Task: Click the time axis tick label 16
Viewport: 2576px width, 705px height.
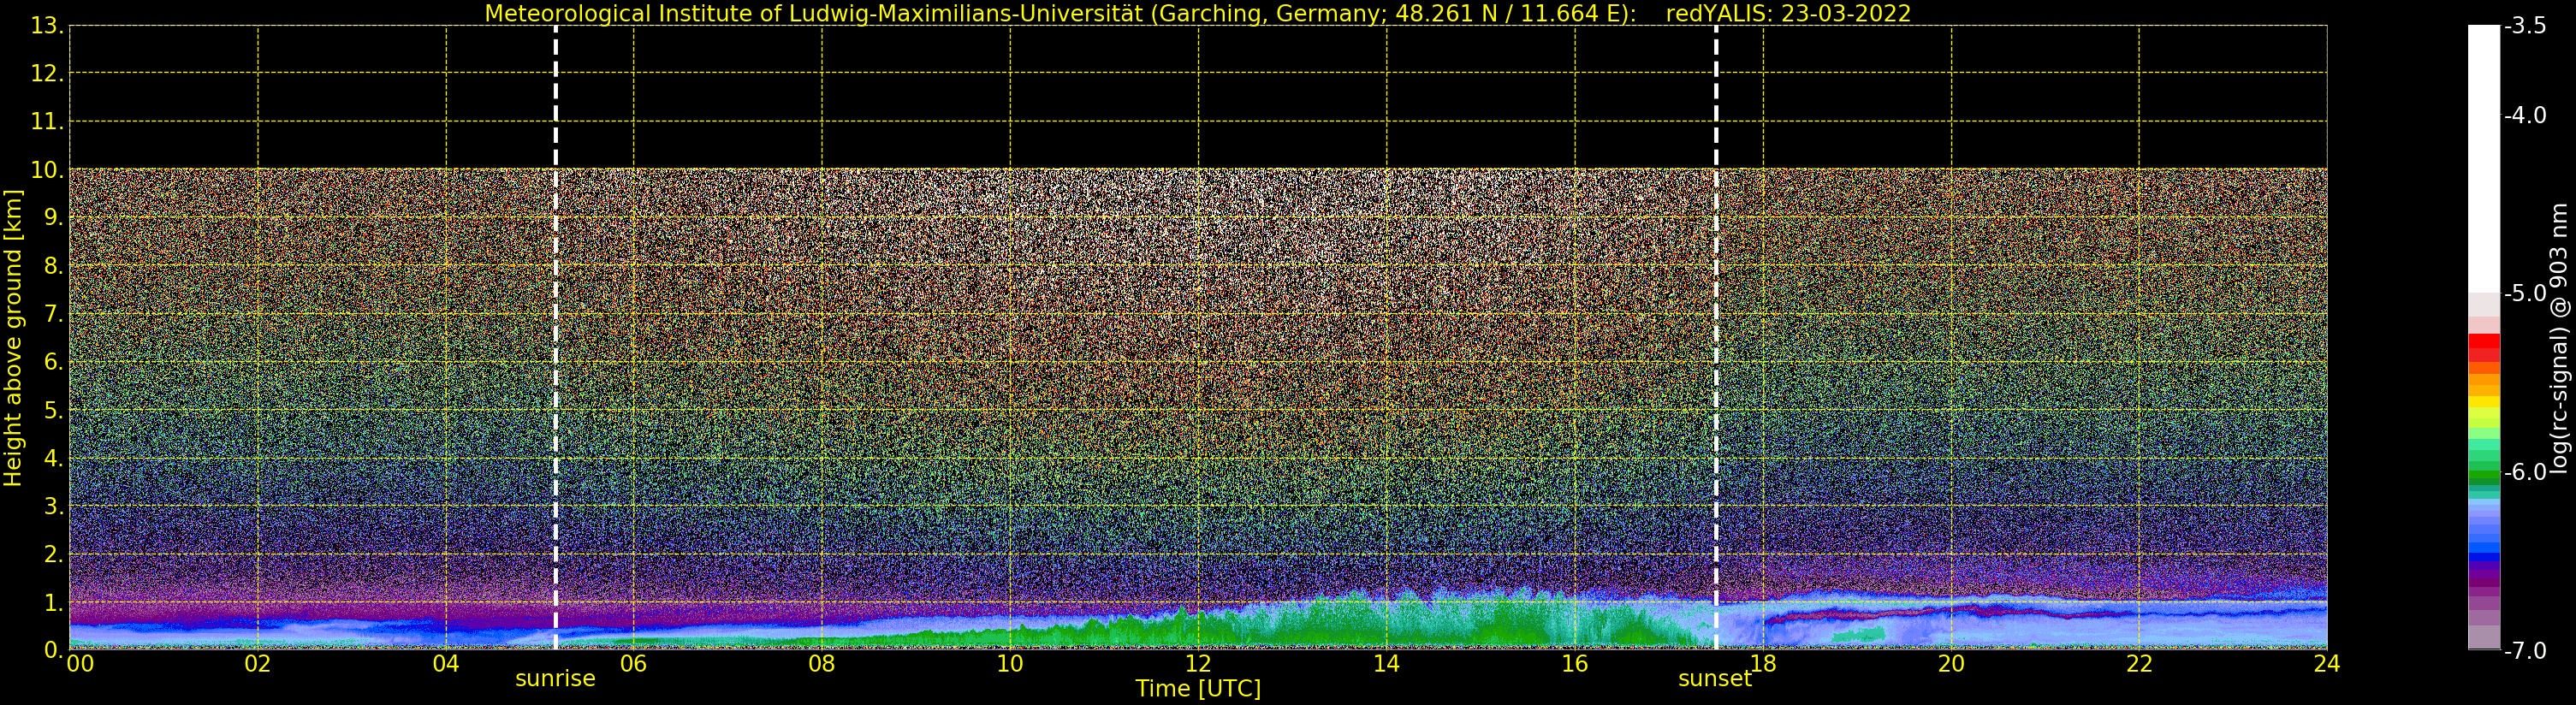Action: click(x=1575, y=664)
